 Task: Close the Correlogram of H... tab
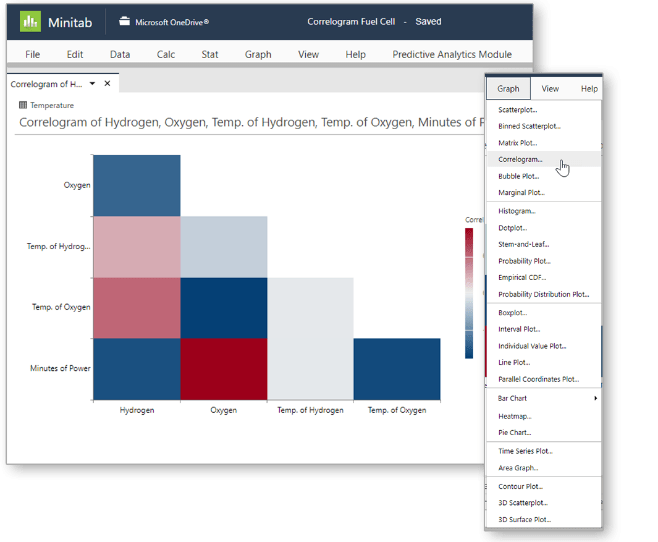click(107, 83)
